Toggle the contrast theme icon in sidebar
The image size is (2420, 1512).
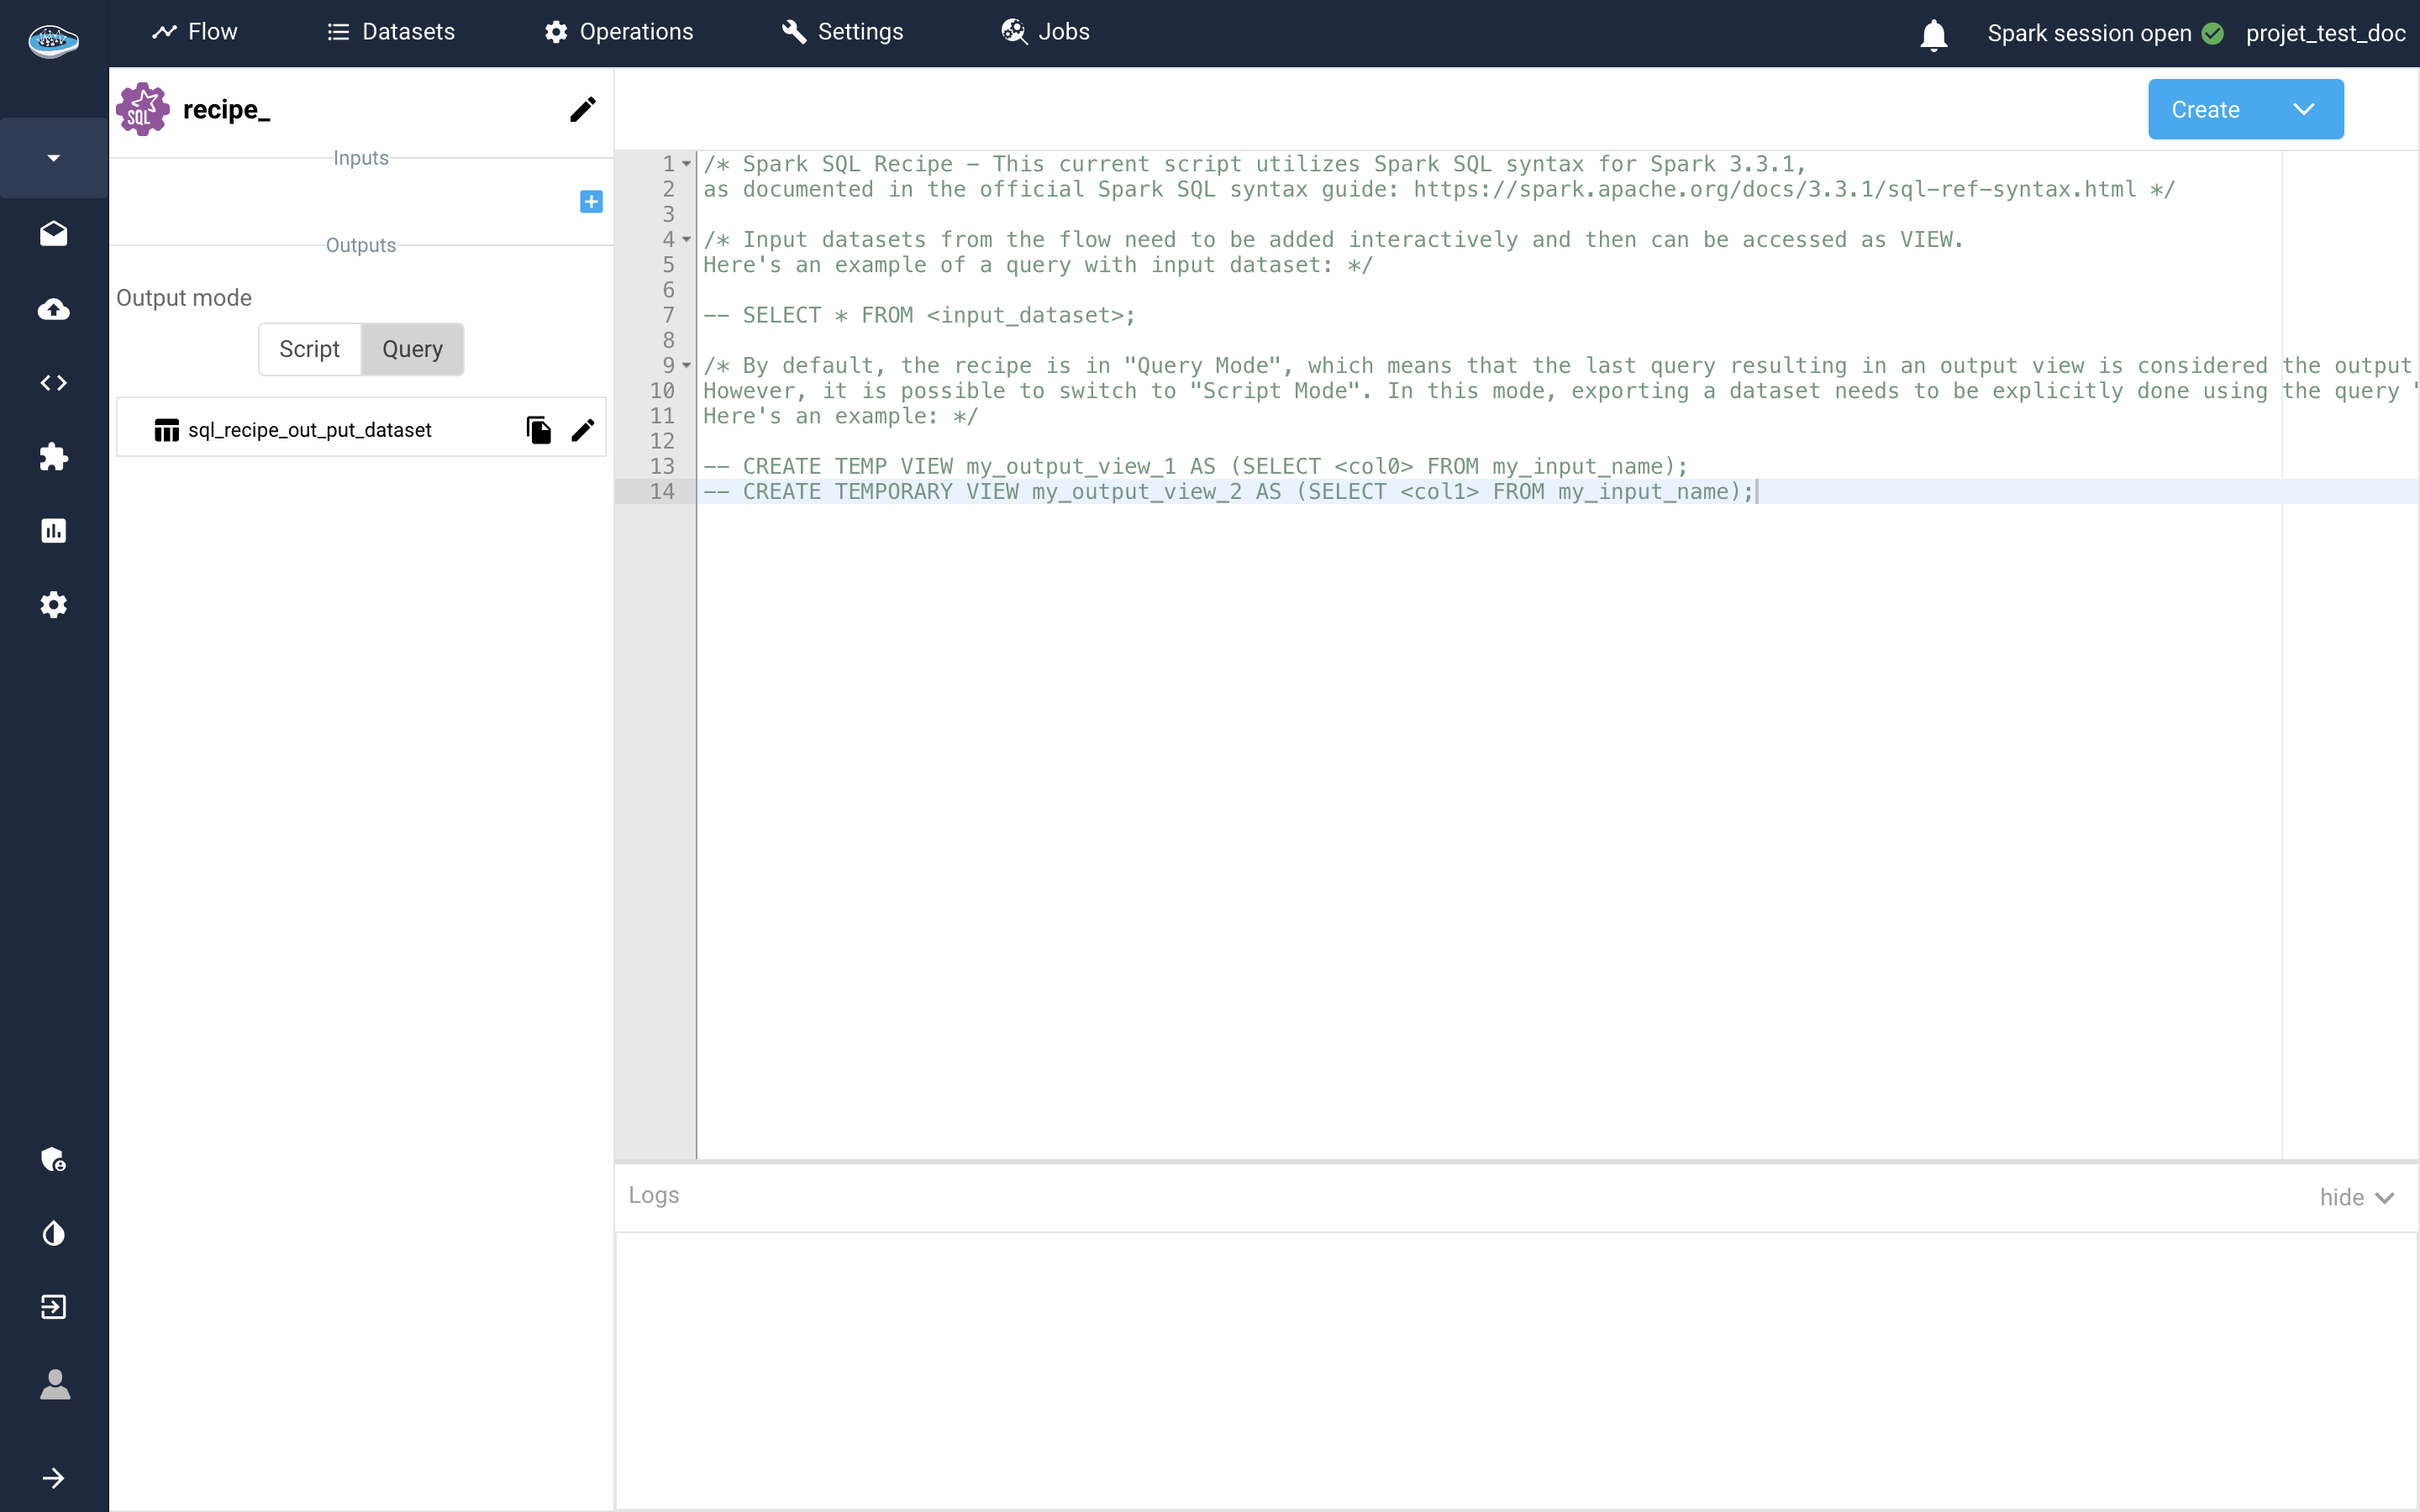pyautogui.click(x=54, y=1233)
